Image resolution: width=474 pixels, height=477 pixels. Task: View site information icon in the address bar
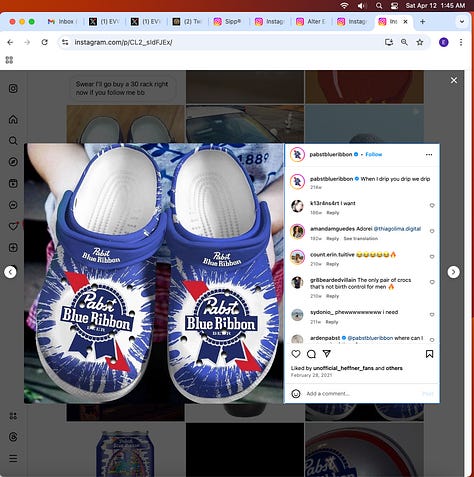click(65, 42)
